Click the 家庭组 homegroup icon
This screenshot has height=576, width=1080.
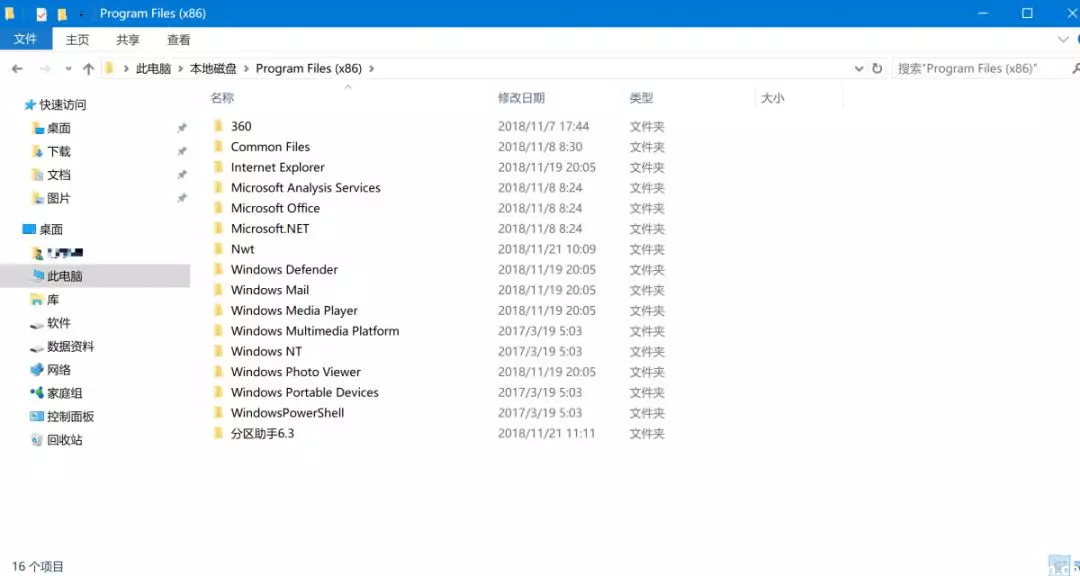[x=37, y=393]
